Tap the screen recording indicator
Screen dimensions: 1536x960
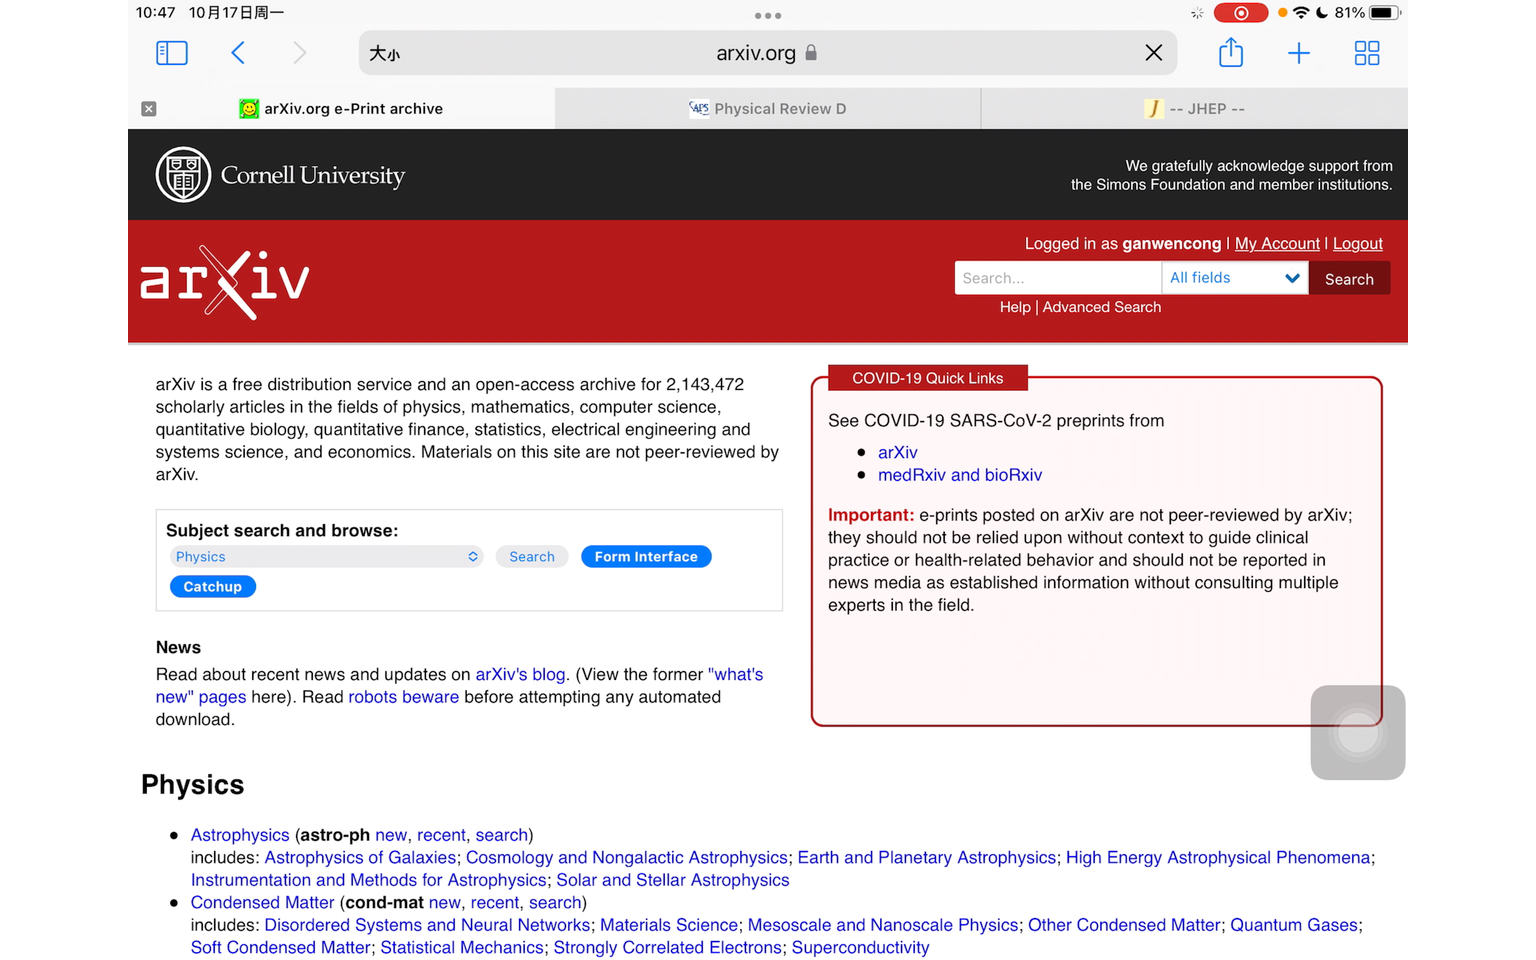(x=1240, y=13)
